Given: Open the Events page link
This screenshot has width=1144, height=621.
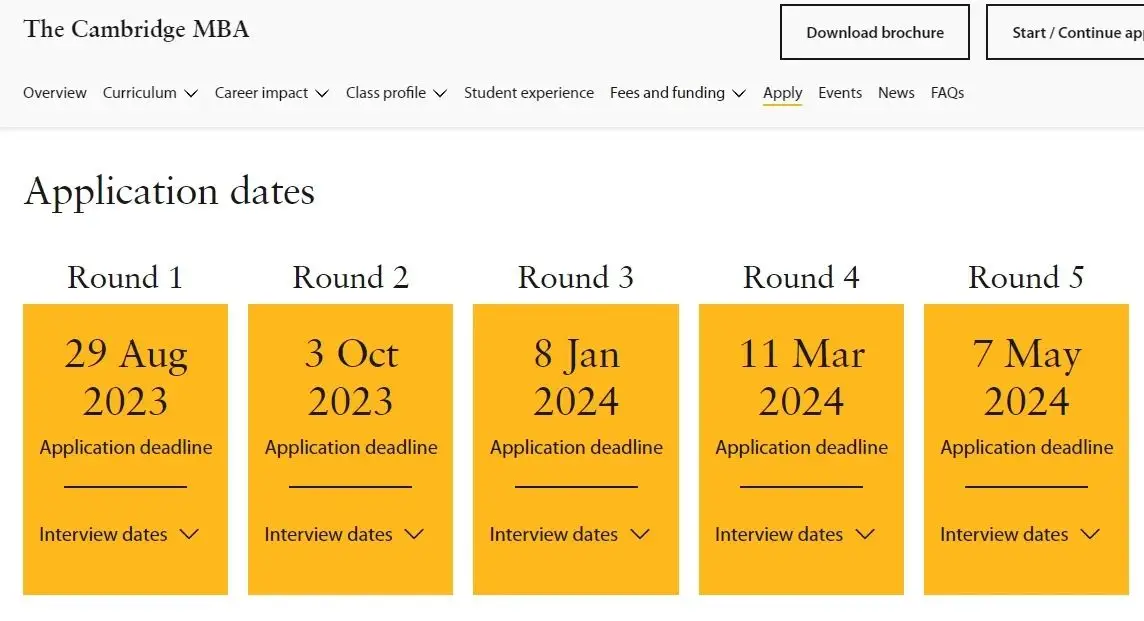Looking at the screenshot, I should pyautogui.click(x=839, y=93).
